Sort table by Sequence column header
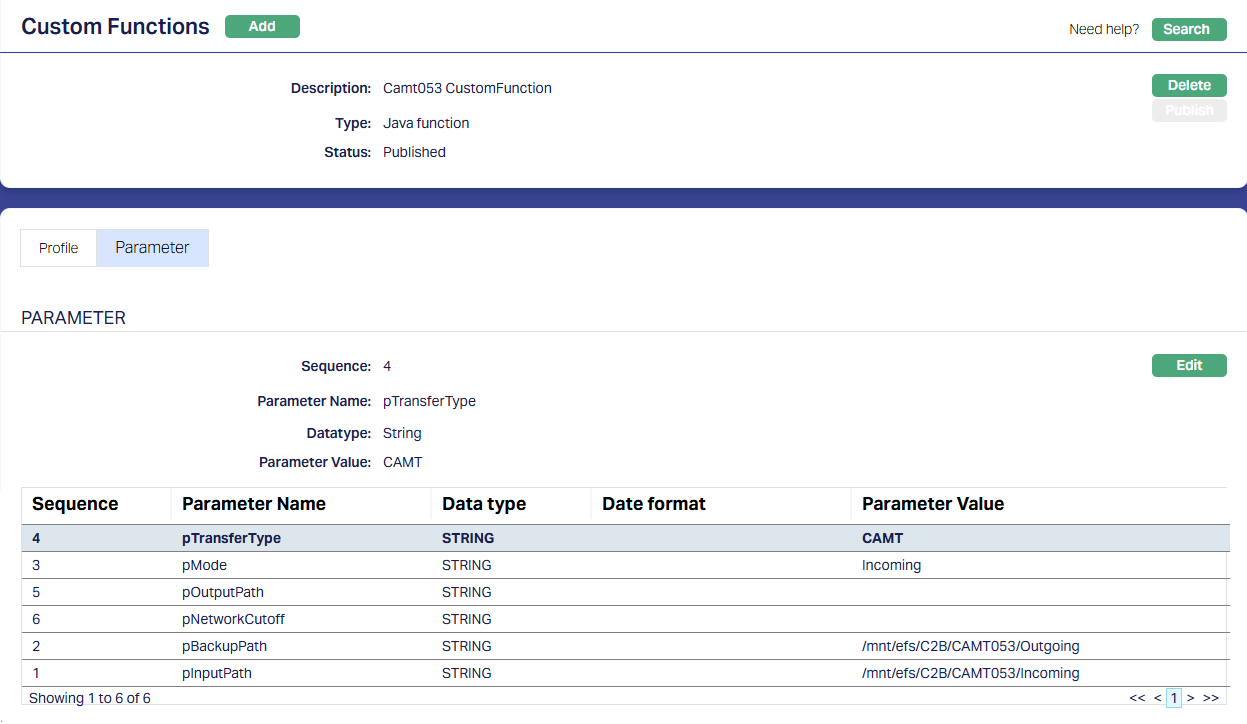 point(75,504)
